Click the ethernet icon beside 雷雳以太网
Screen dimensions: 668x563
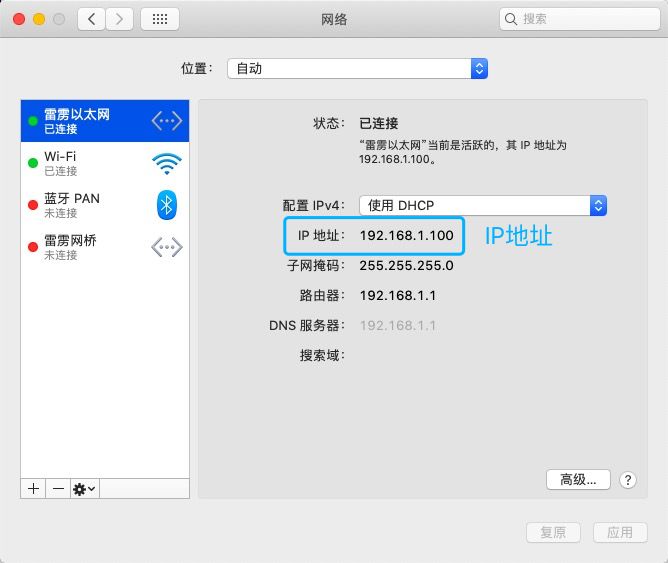pos(167,121)
